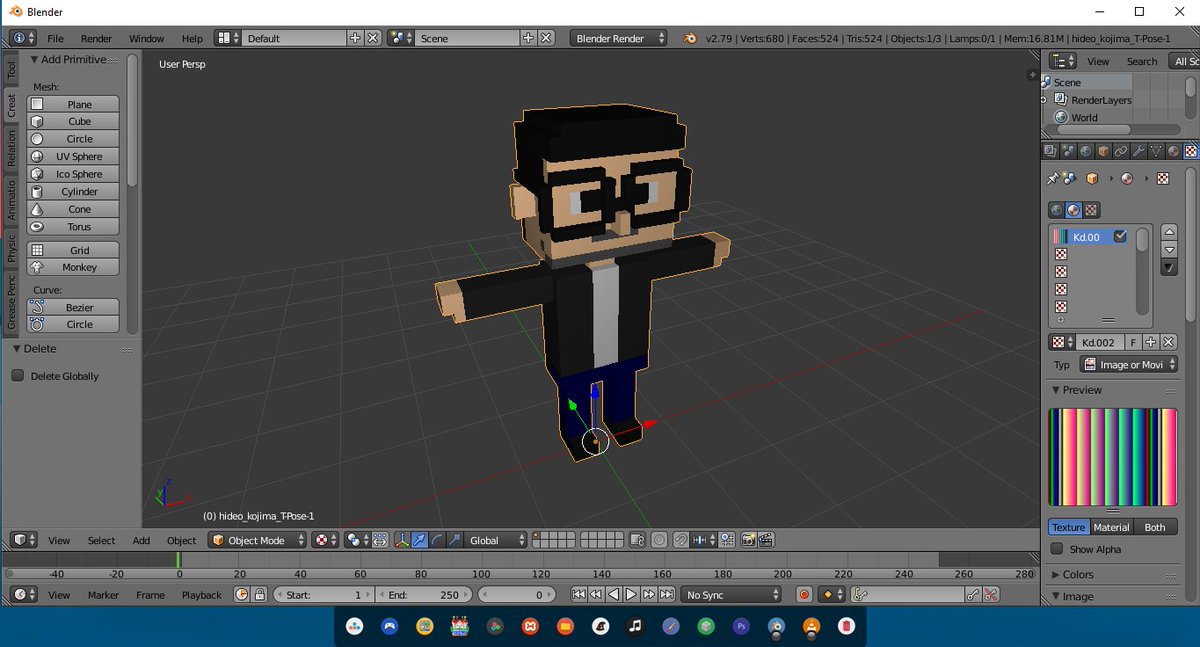Open the No Sync playback dropdown
This screenshot has height=647, width=1200.
coord(731,594)
